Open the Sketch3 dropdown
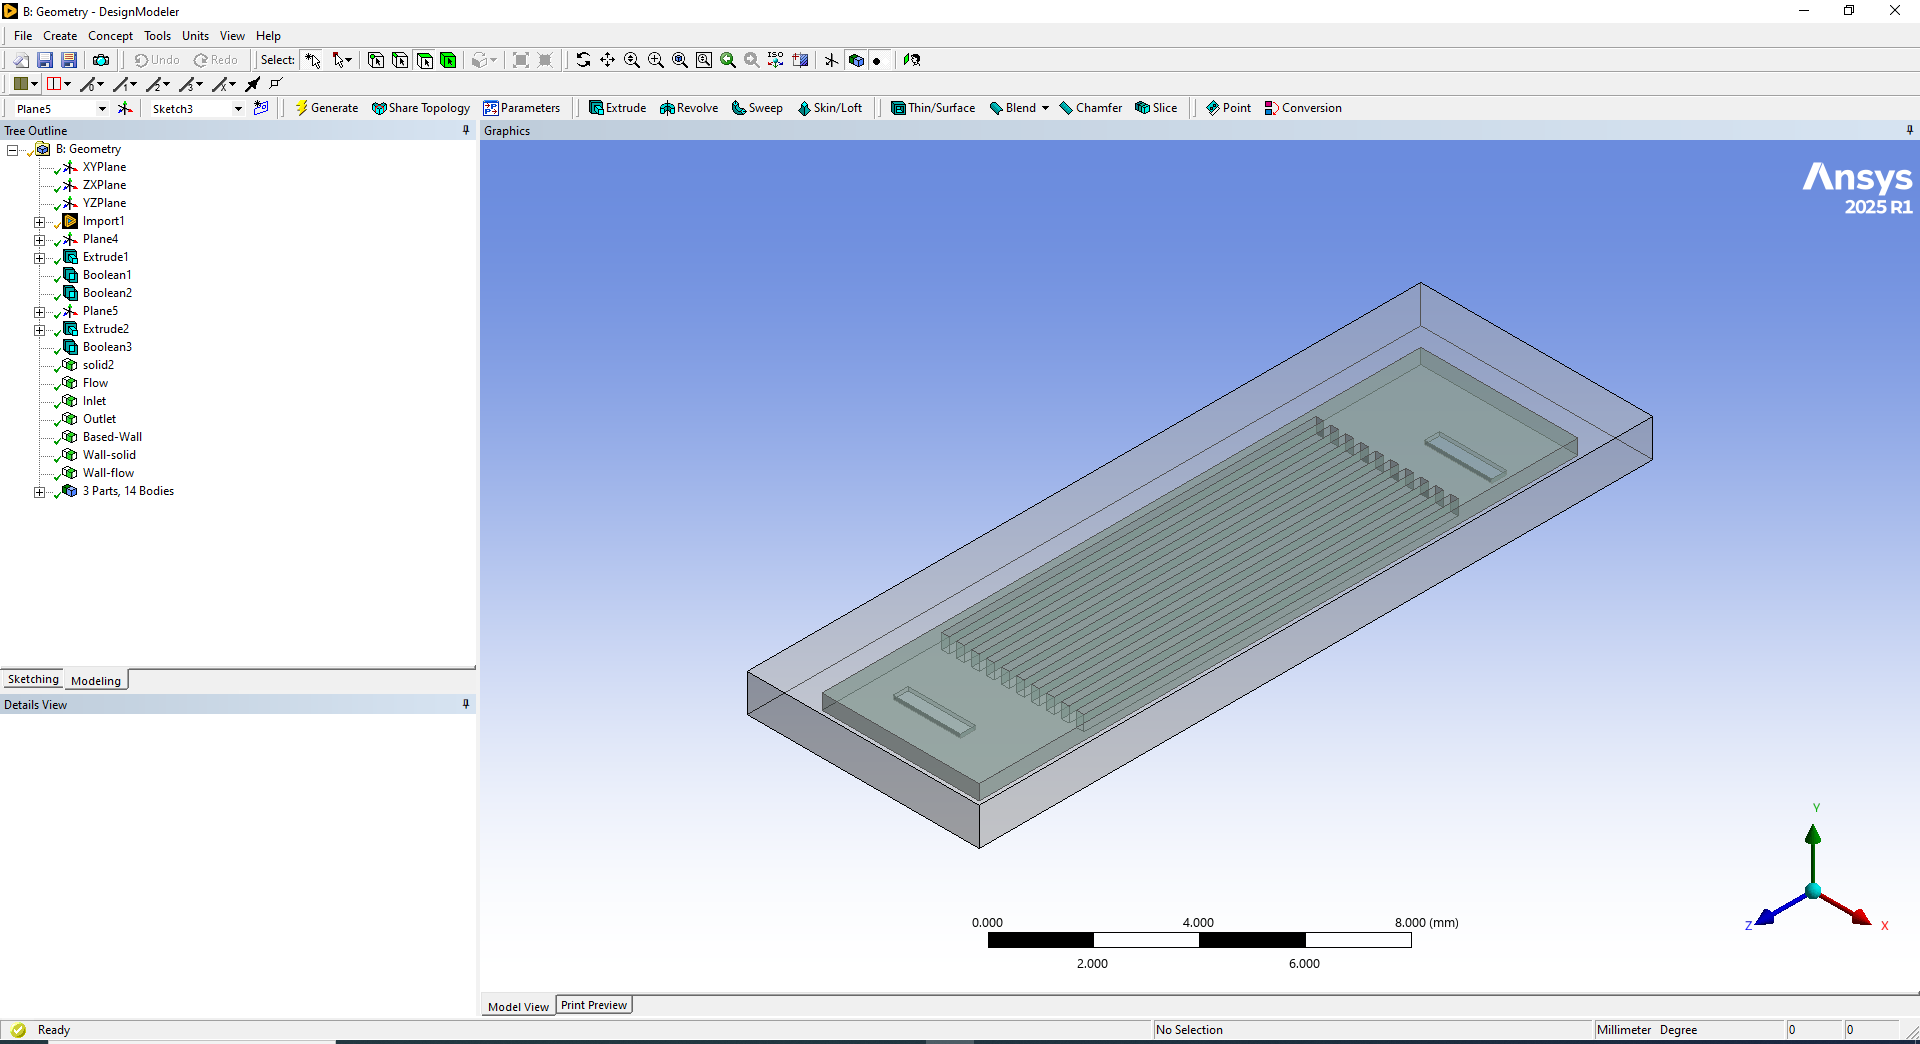Screen dimensions: 1920x1044 [x=238, y=109]
